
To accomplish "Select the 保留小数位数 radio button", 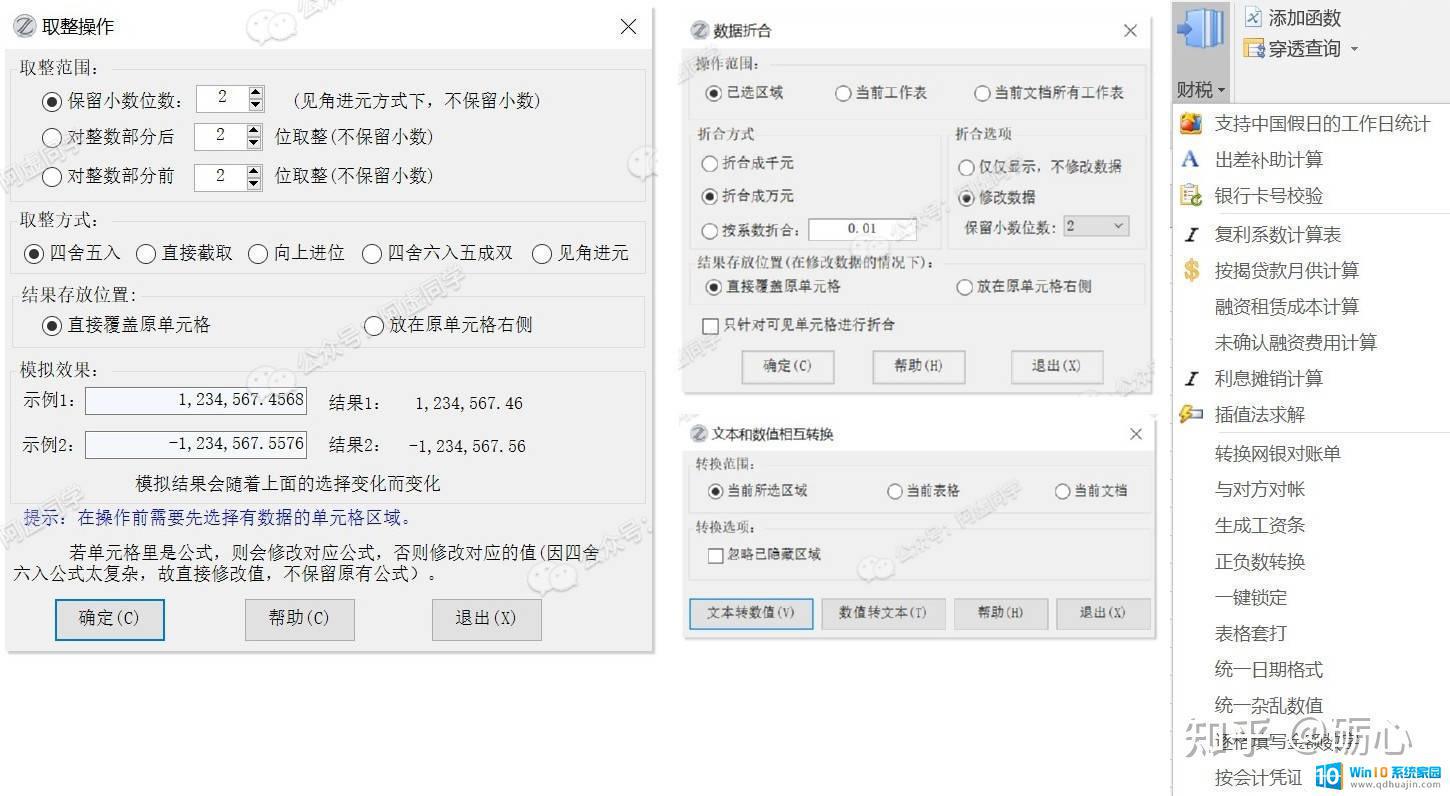I will point(52,100).
